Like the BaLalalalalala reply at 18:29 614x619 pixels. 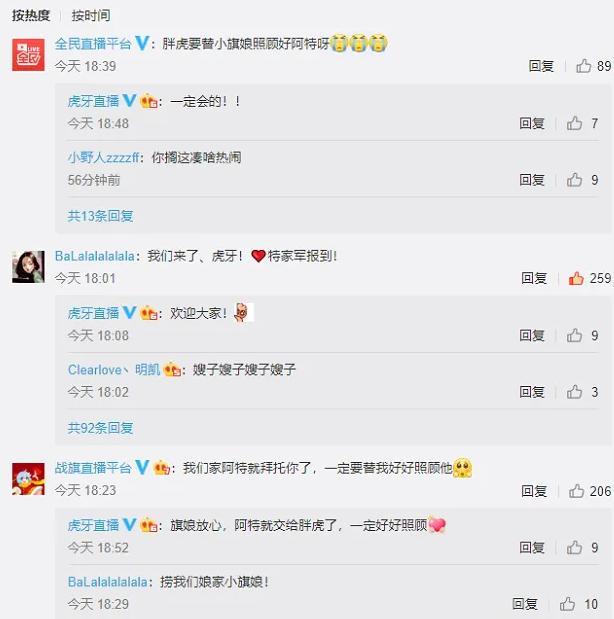(x=567, y=604)
